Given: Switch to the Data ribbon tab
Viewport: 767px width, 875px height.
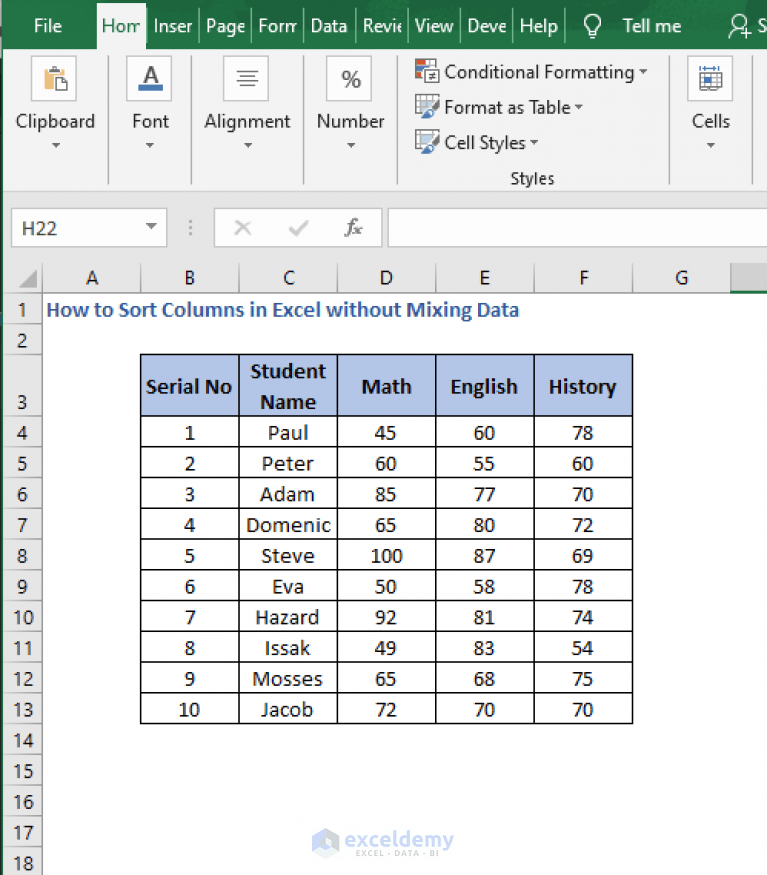Looking at the screenshot, I should [x=329, y=26].
